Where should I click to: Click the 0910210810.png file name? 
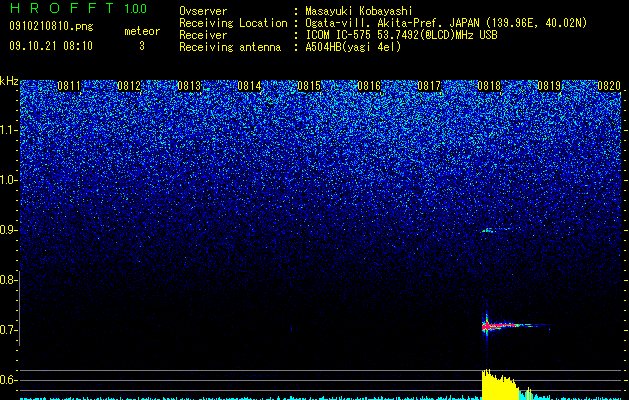(51, 26)
